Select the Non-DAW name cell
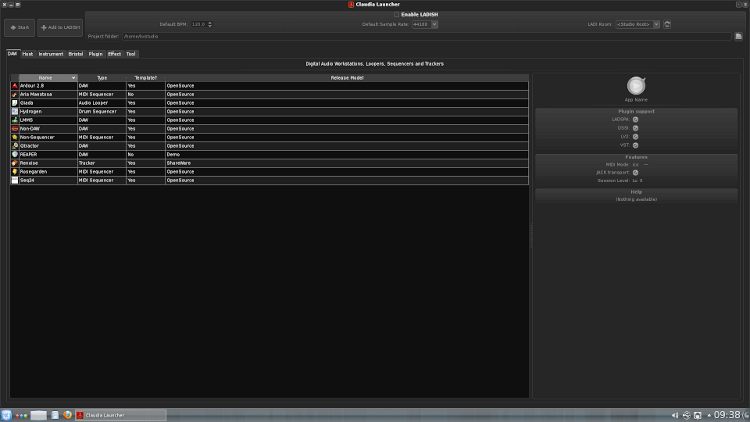 (x=48, y=129)
